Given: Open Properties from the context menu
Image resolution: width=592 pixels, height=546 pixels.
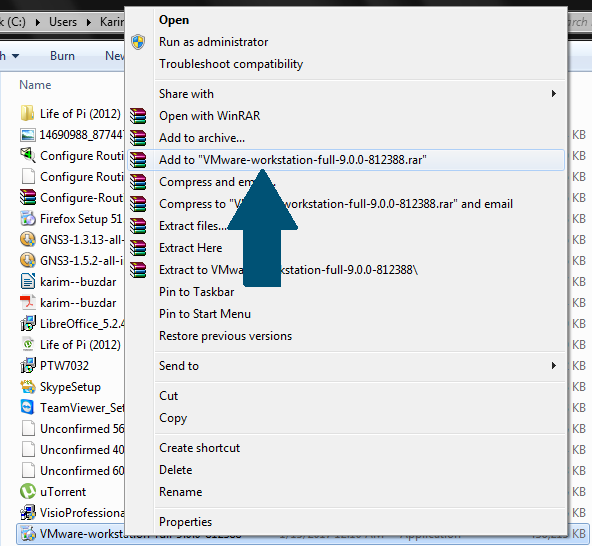Looking at the screenshot, I should tap(345, 521).
